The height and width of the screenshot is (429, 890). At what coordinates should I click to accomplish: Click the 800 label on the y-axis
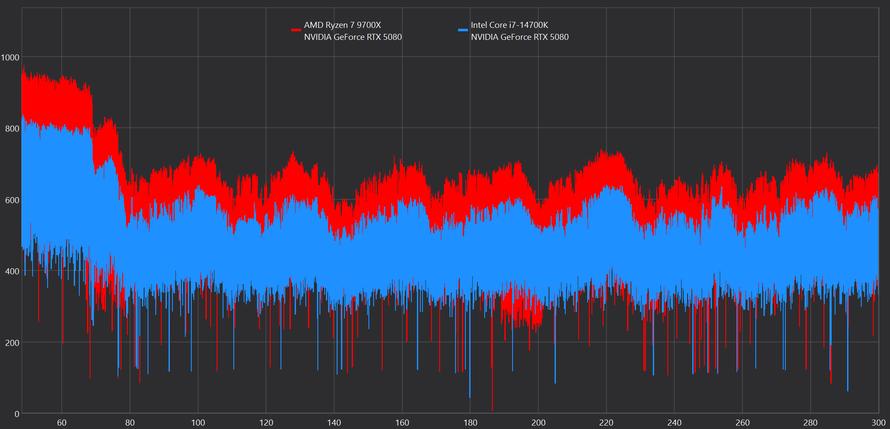10,129
